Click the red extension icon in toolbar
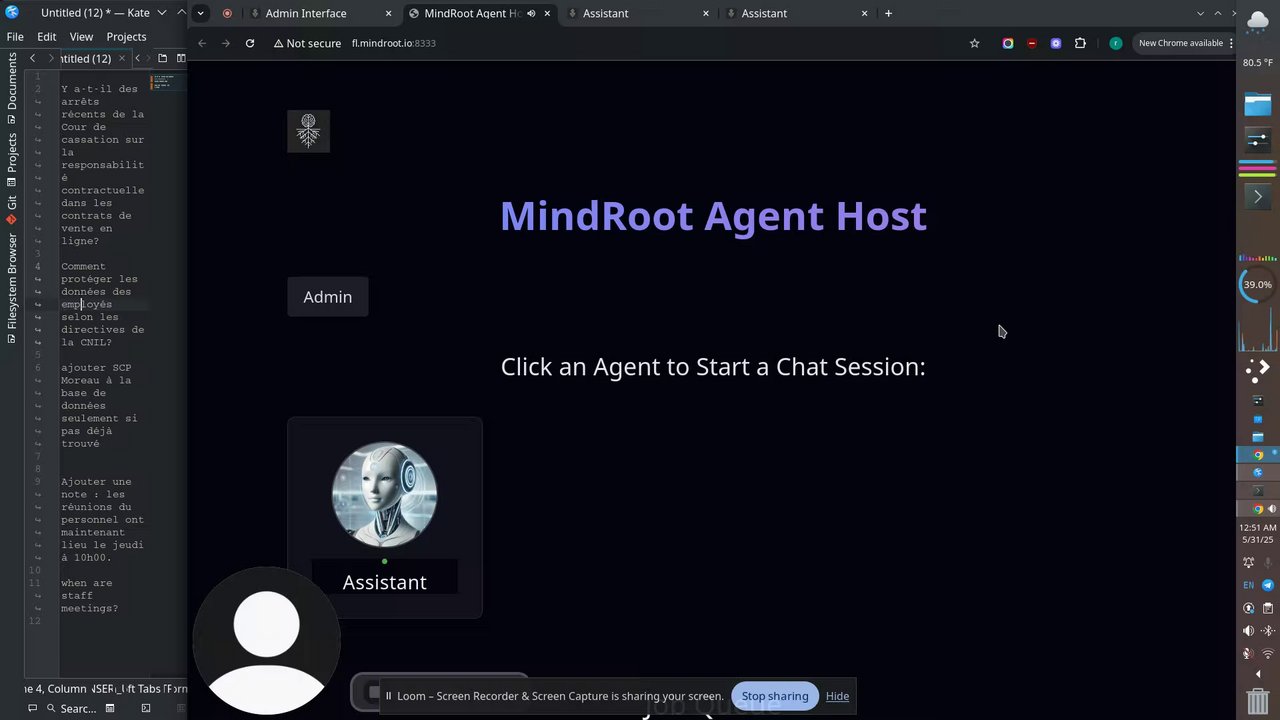1280x720 pixels. [1032, 43]
